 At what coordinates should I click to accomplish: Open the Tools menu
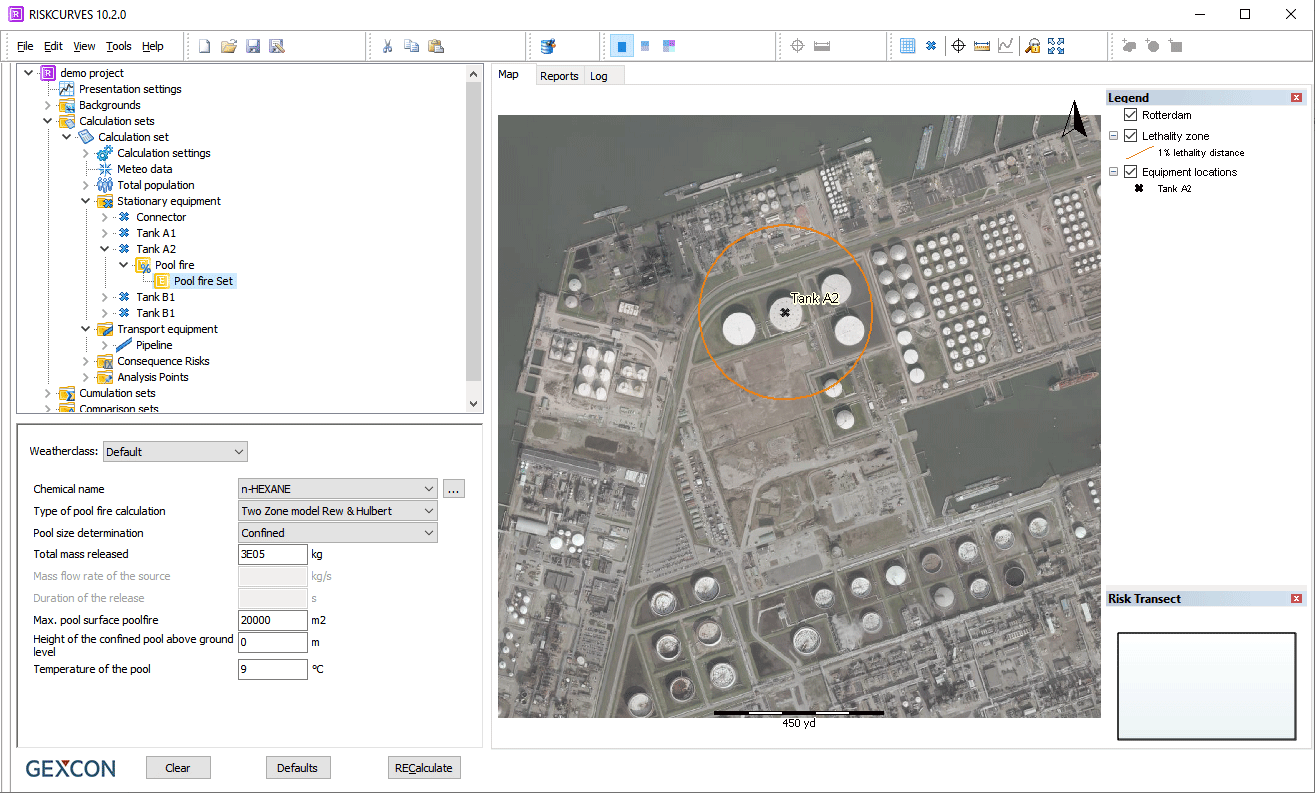click(118, 46)
